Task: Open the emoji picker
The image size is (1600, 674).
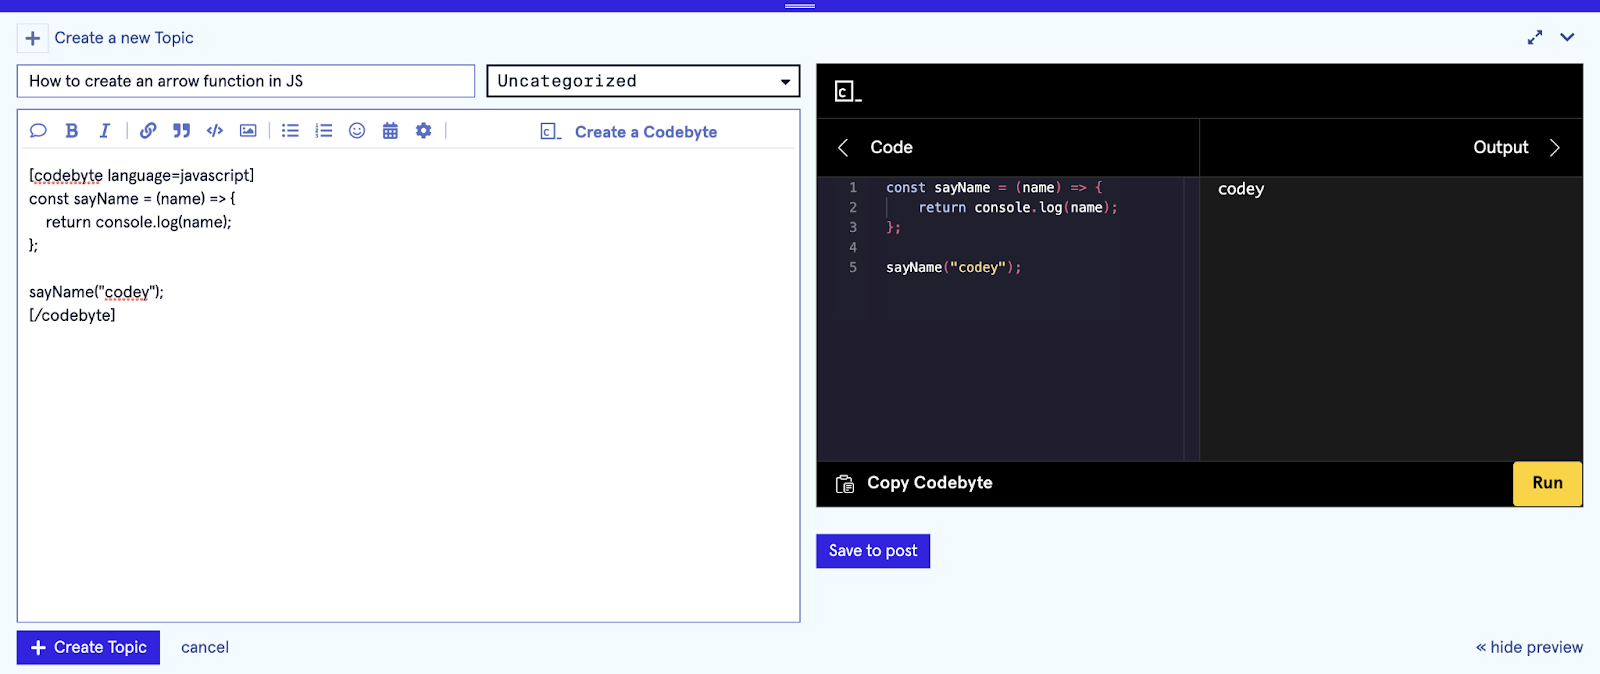Action: tap(357, 131)
